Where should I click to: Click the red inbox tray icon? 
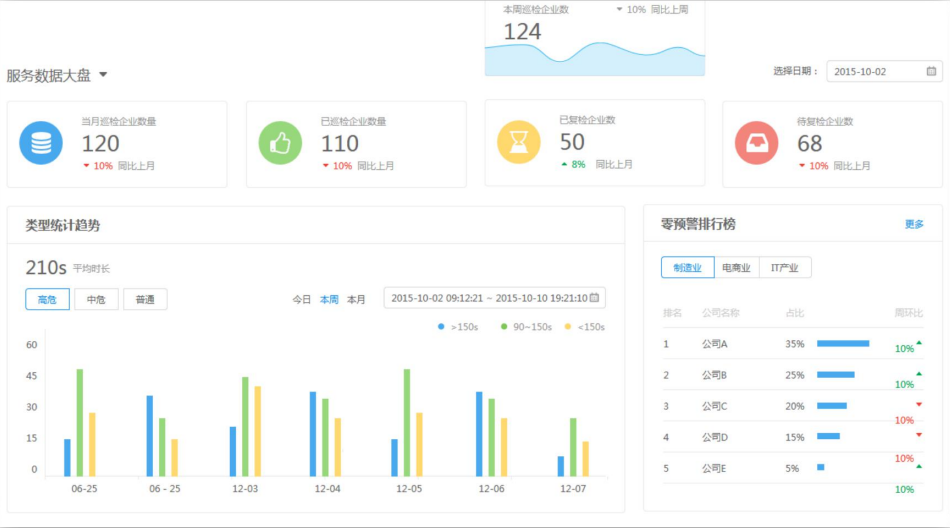pyautogui.click(x=756, y=143)
